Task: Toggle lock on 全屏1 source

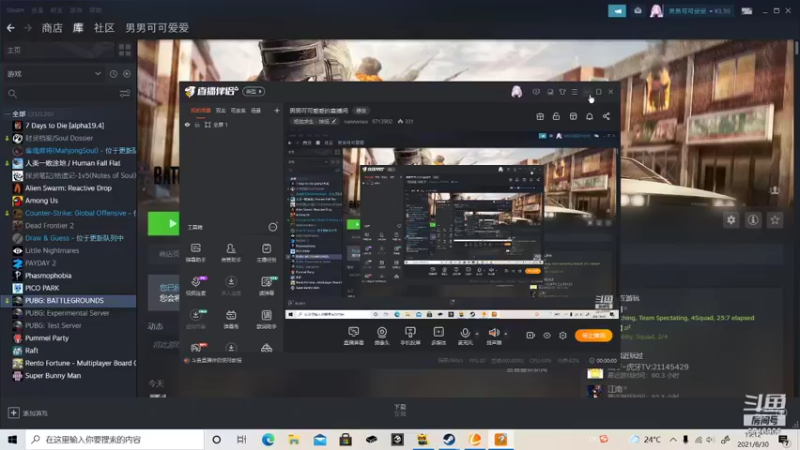Action: pos(197,124)
